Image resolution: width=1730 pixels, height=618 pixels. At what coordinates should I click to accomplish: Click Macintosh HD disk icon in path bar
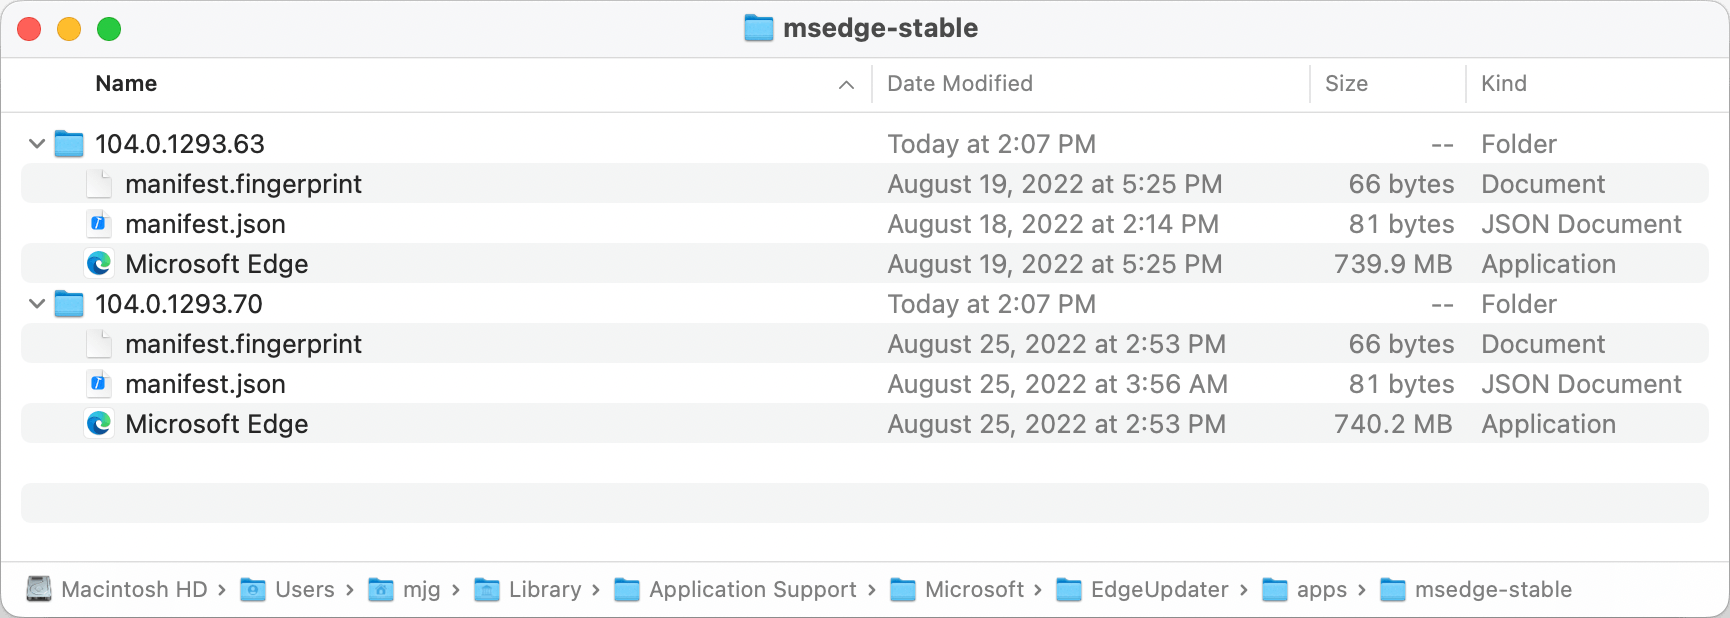click(x=39, y=590)
